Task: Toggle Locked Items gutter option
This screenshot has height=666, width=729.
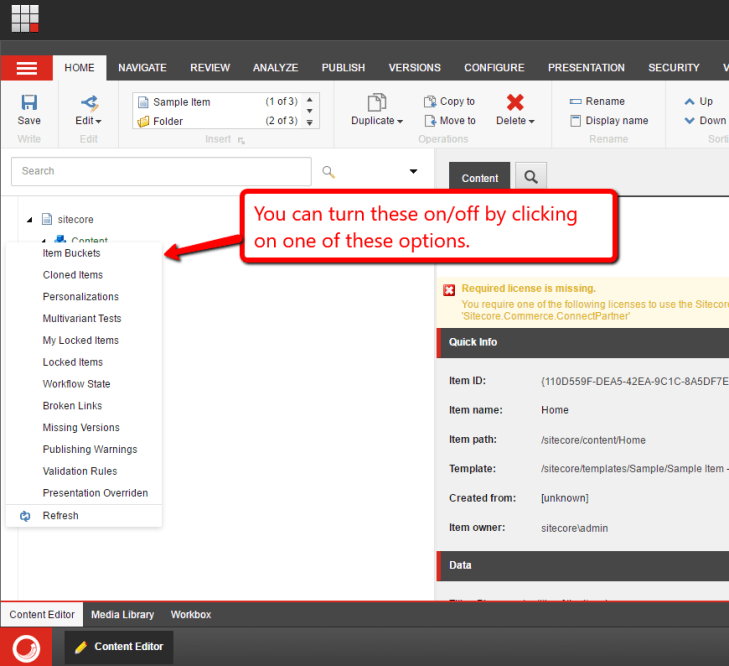Action: (x=84, y=362)
